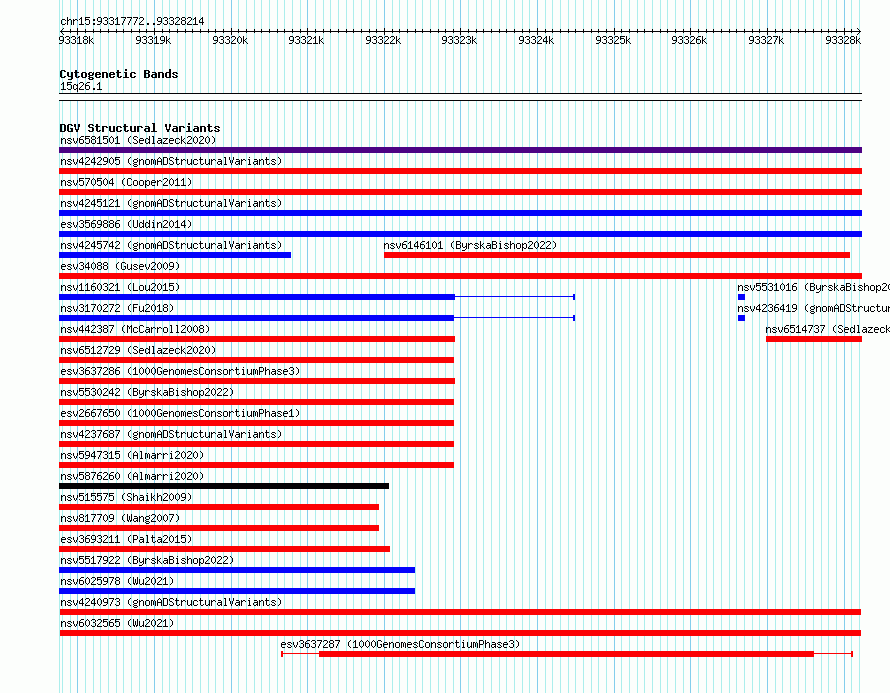
Task: Open the nsv1160321 (Lou2015) label
Action: tap(120, 287)
